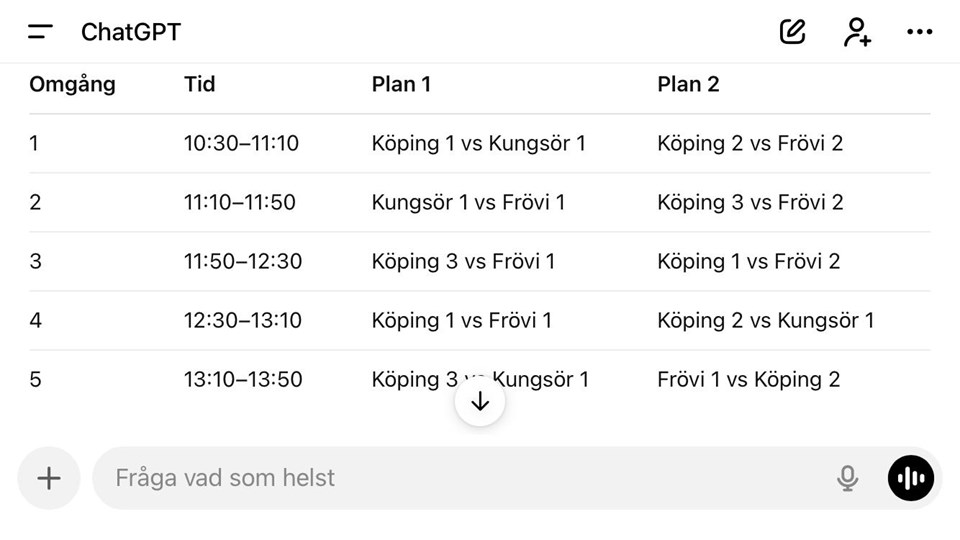
Task: Activate the microphone dictation icon
Action: pyautogui.click(x=847, y=478)
